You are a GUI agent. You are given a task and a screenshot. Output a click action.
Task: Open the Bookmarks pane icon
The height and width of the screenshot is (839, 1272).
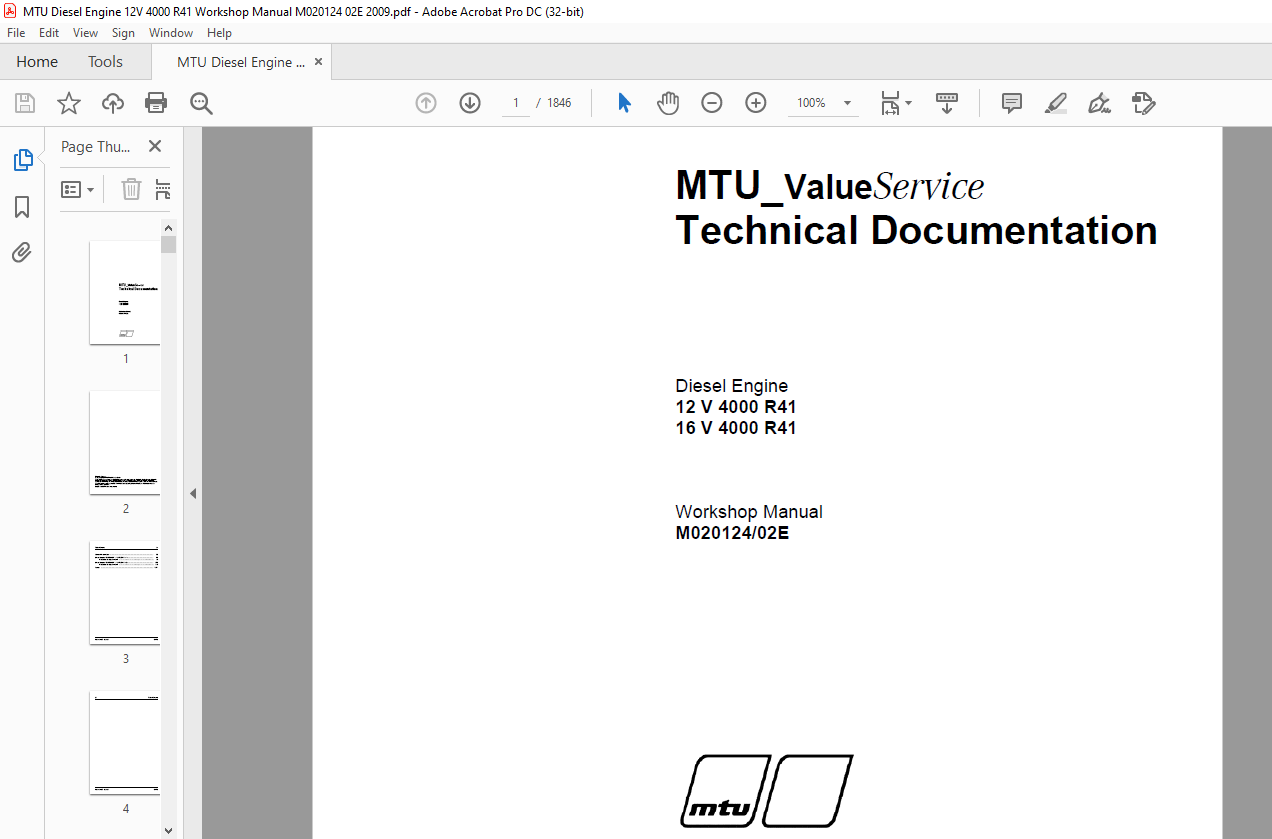click(22, 207)
